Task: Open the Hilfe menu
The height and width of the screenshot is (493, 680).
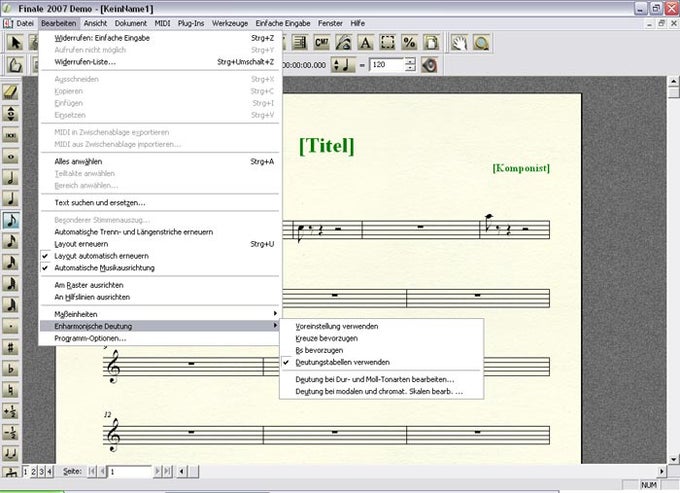Action: coord(357,23)
